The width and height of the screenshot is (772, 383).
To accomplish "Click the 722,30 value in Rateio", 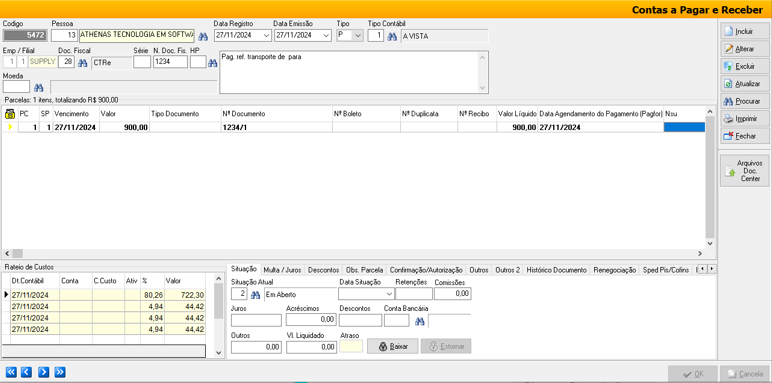I will tap(185, 295).
